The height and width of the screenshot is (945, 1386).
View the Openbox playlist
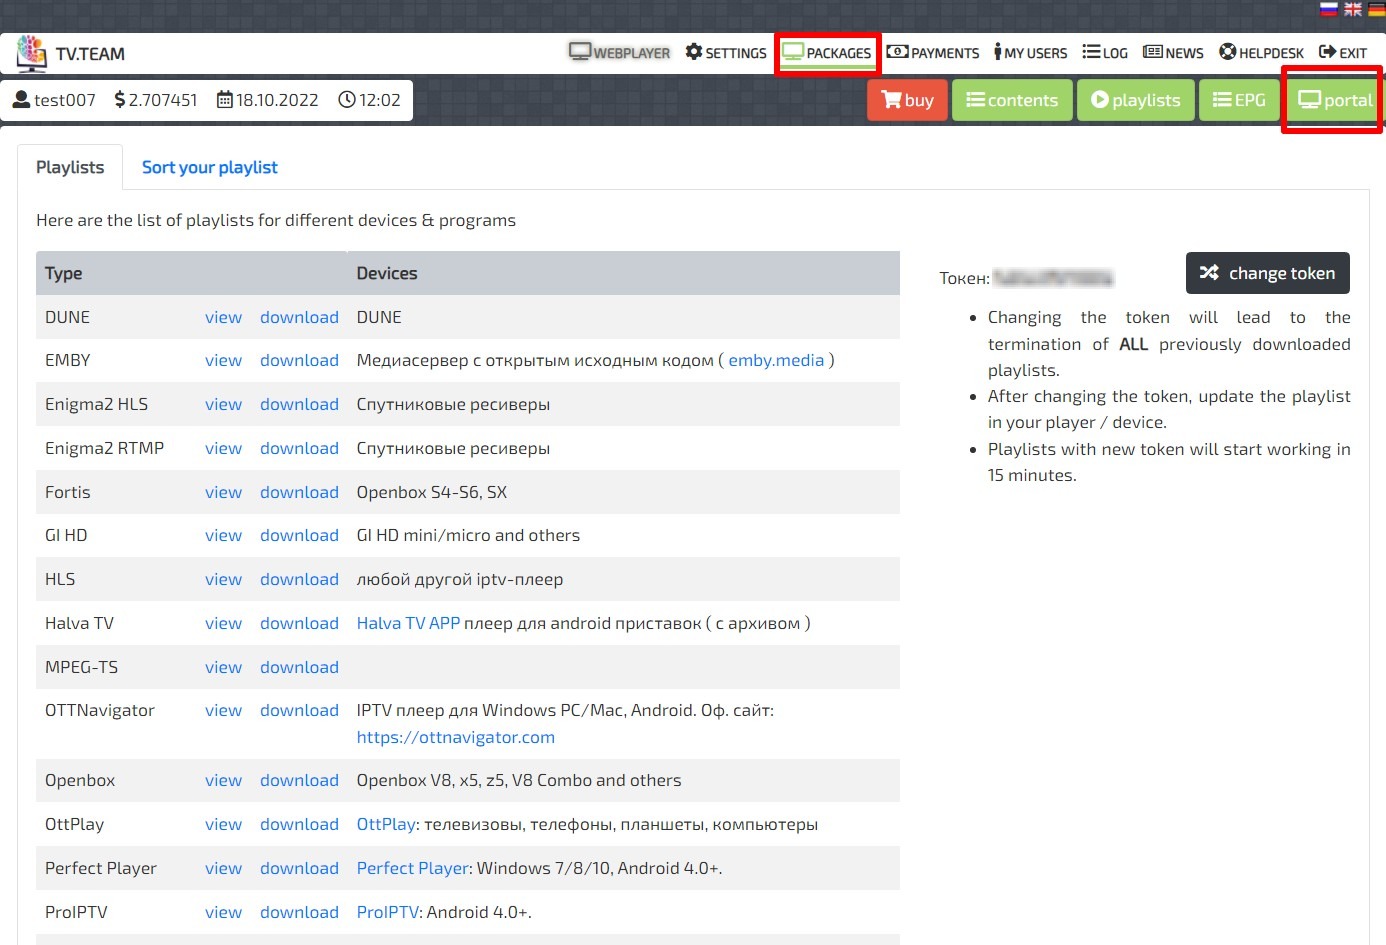pos(223,780)
